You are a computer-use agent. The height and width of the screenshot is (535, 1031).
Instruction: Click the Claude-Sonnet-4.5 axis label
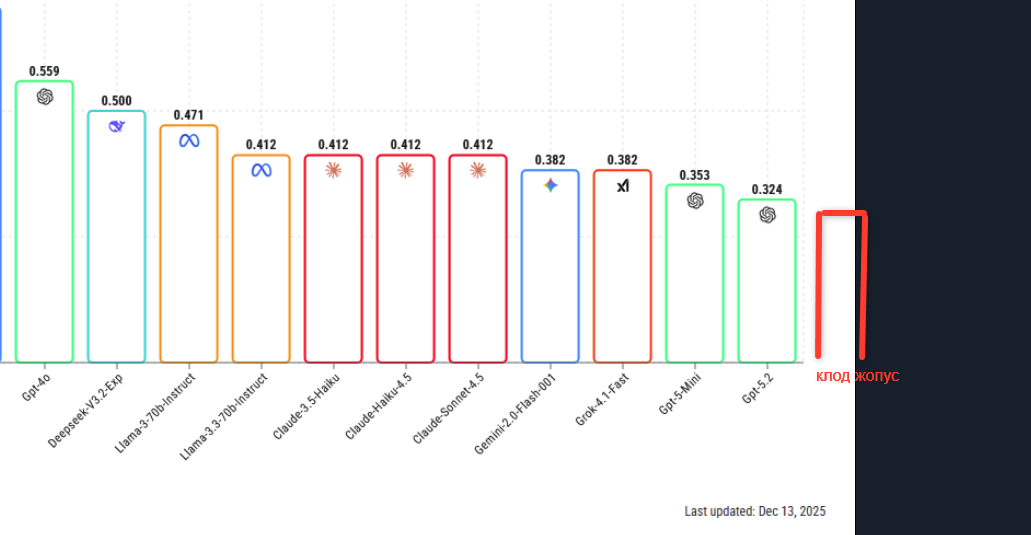448,409
